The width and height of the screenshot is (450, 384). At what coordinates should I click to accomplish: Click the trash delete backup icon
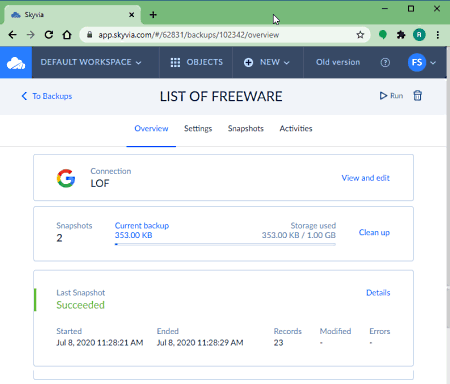pos(417,96)
